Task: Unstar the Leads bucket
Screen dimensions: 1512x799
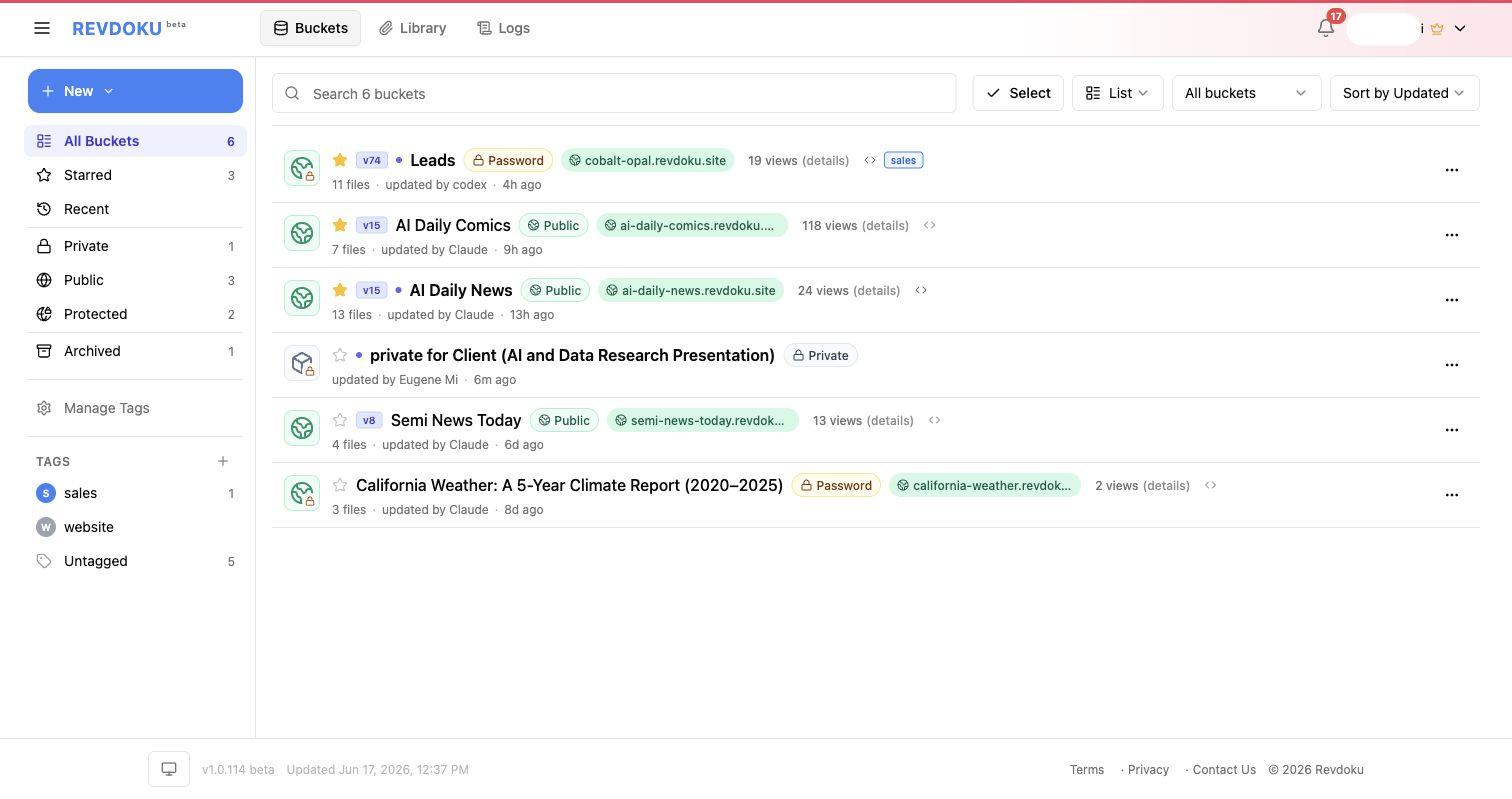Action: point(340,160)
